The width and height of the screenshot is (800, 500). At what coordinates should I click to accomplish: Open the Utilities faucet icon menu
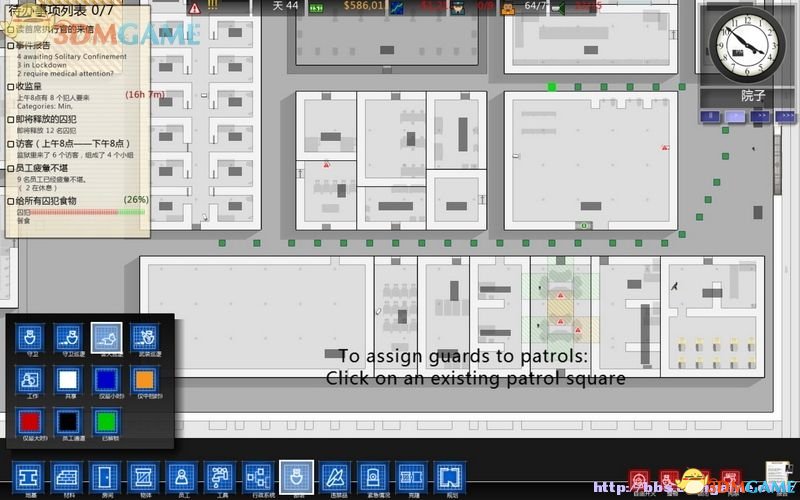click(x=220, y=478)
